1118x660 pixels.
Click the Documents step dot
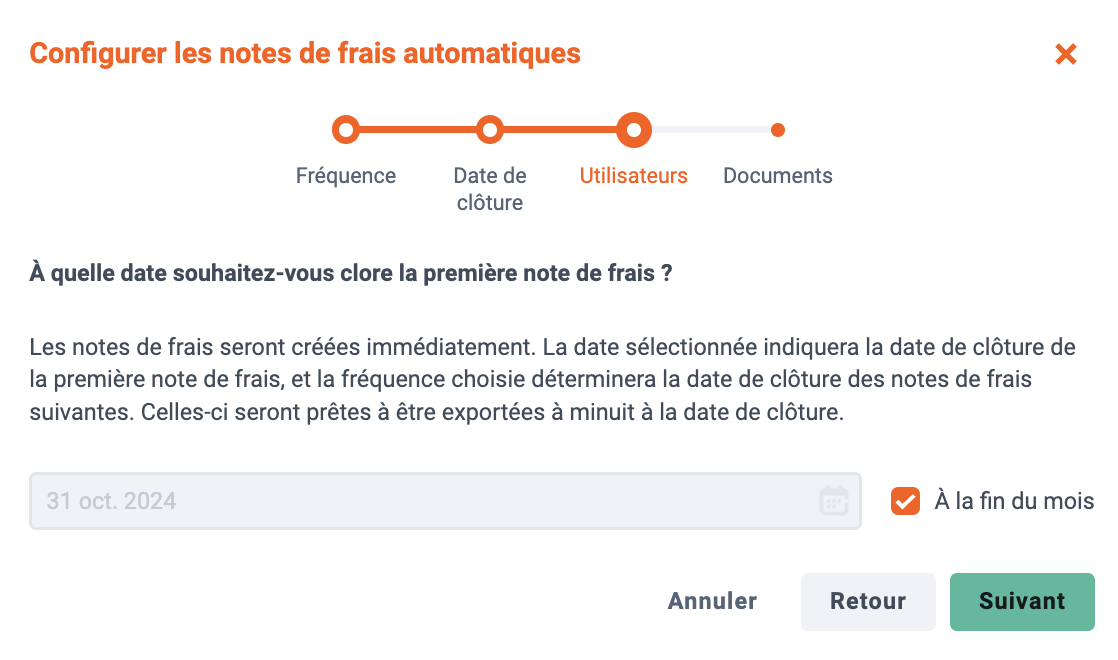[x=778, y=130]
